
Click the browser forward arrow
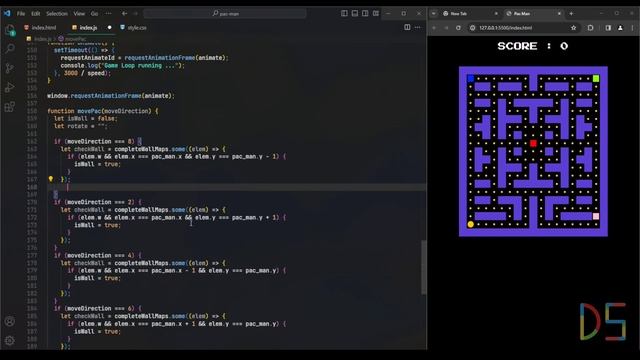pos(446,28)
